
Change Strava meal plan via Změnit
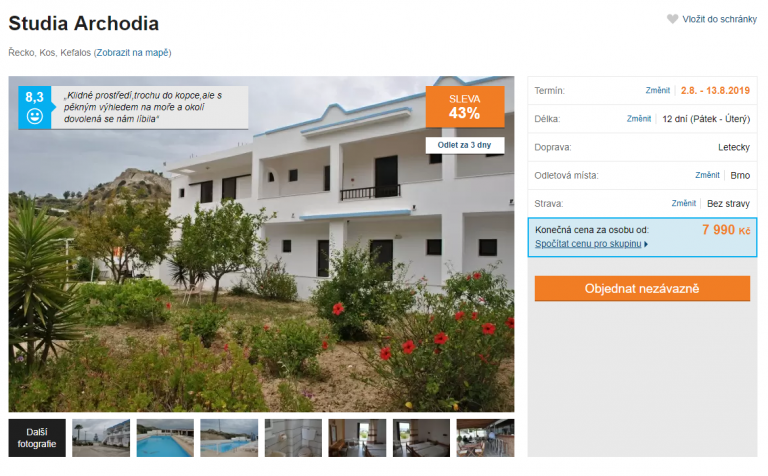[683, 203]
